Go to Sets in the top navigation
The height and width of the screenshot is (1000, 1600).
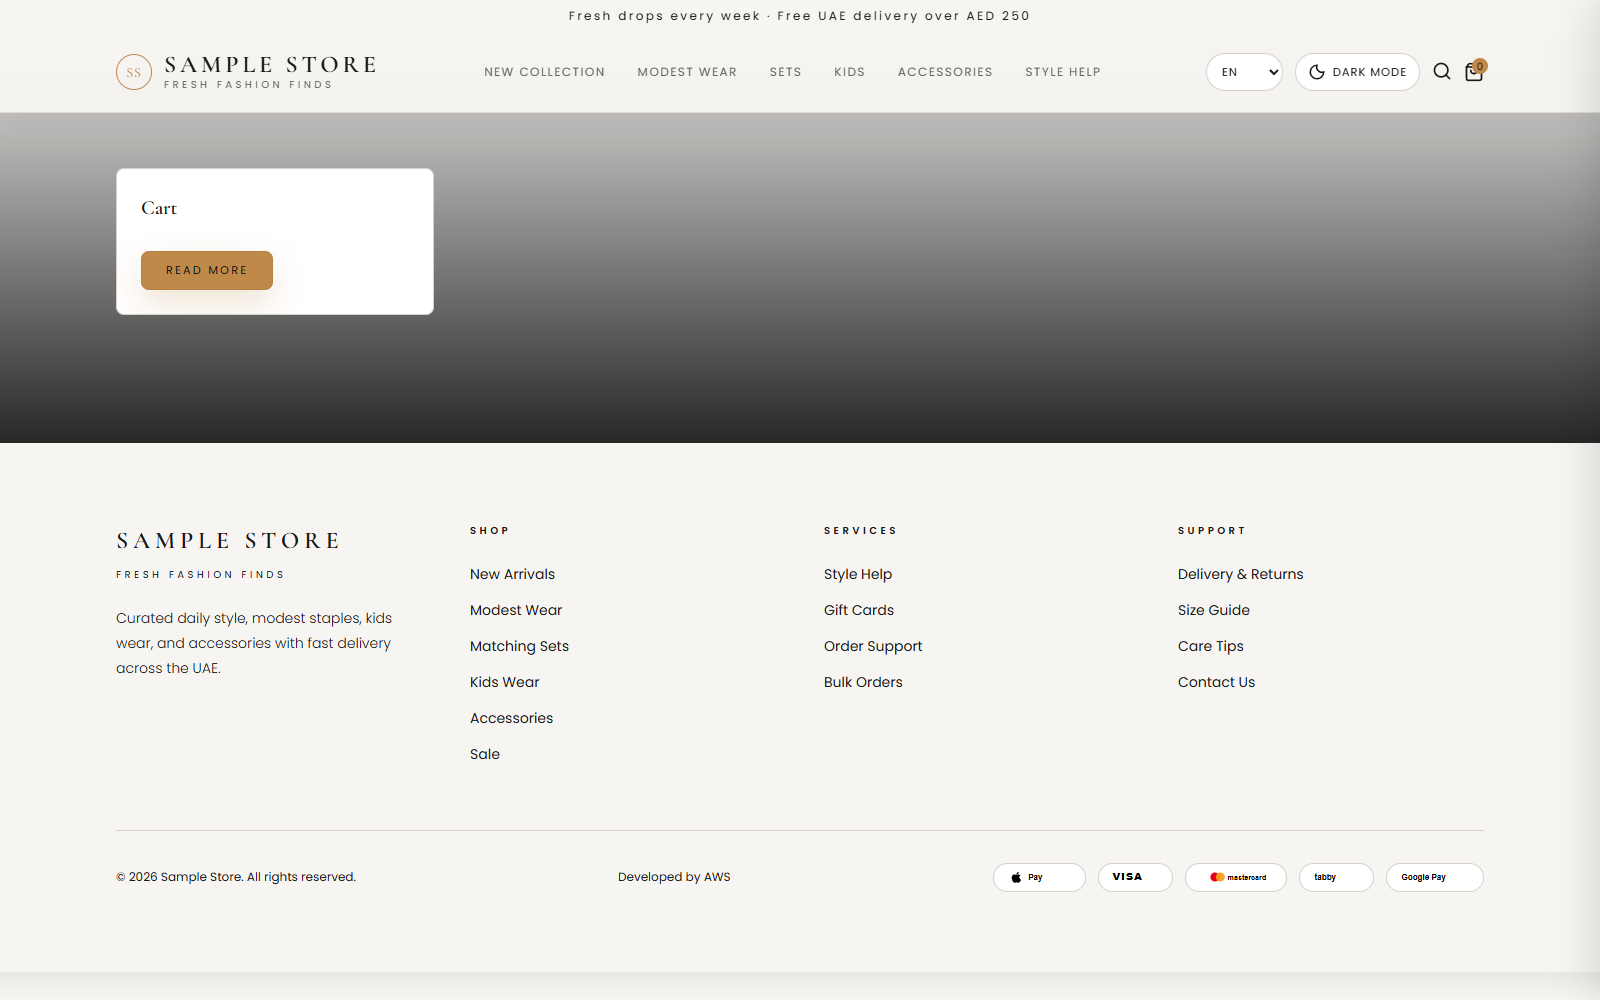coord(785,72)
